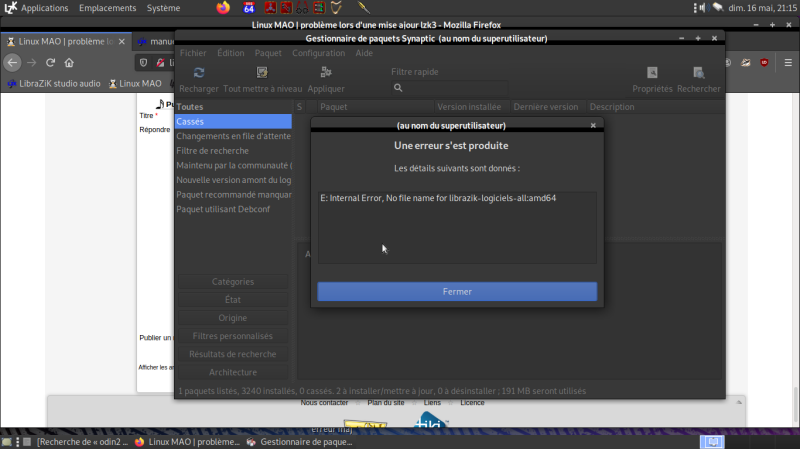Viewport: 800px width, 449px height.
Task: Click the date and time clock
Action: coord(762,8)
